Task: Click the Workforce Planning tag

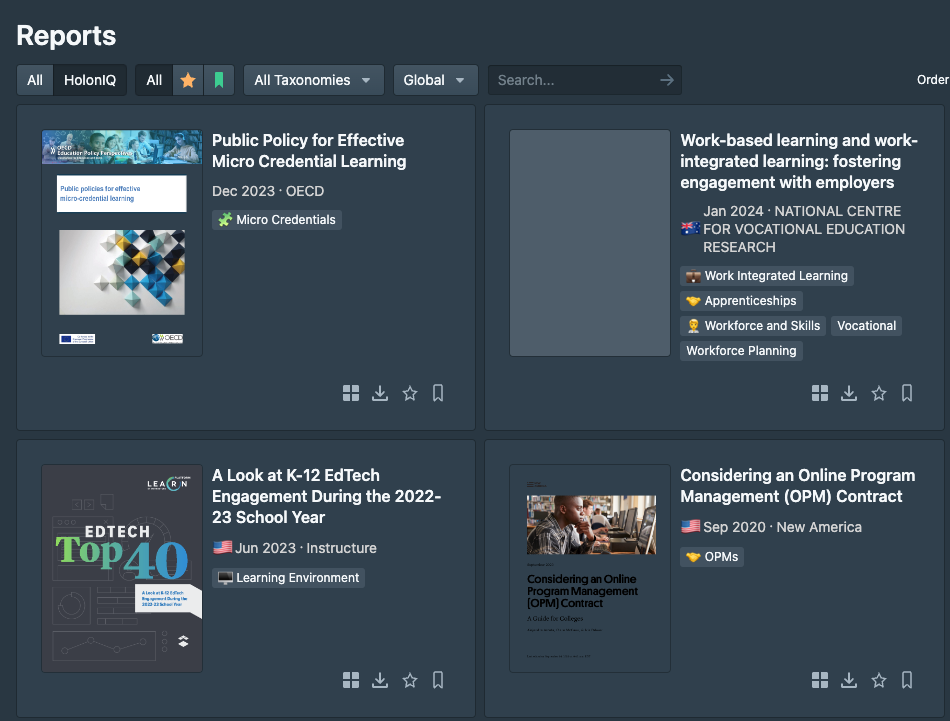Action: (x=741, y=351)
